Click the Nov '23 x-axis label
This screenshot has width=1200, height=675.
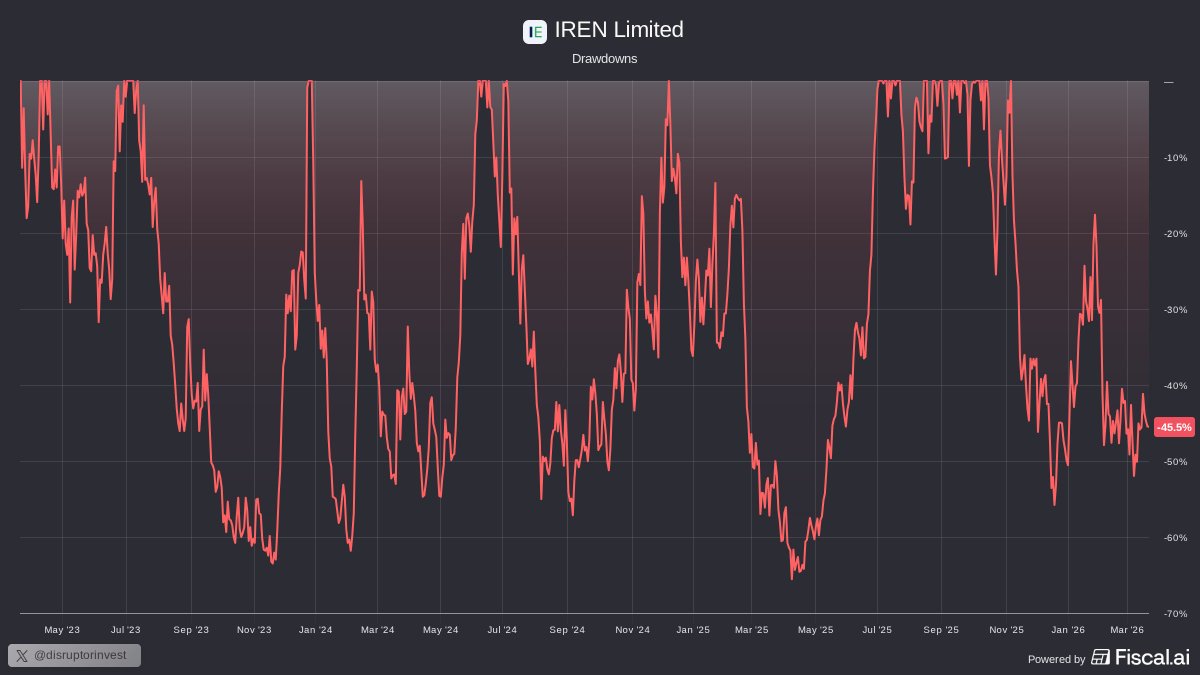pyautogui.click(x=254, y=630)
